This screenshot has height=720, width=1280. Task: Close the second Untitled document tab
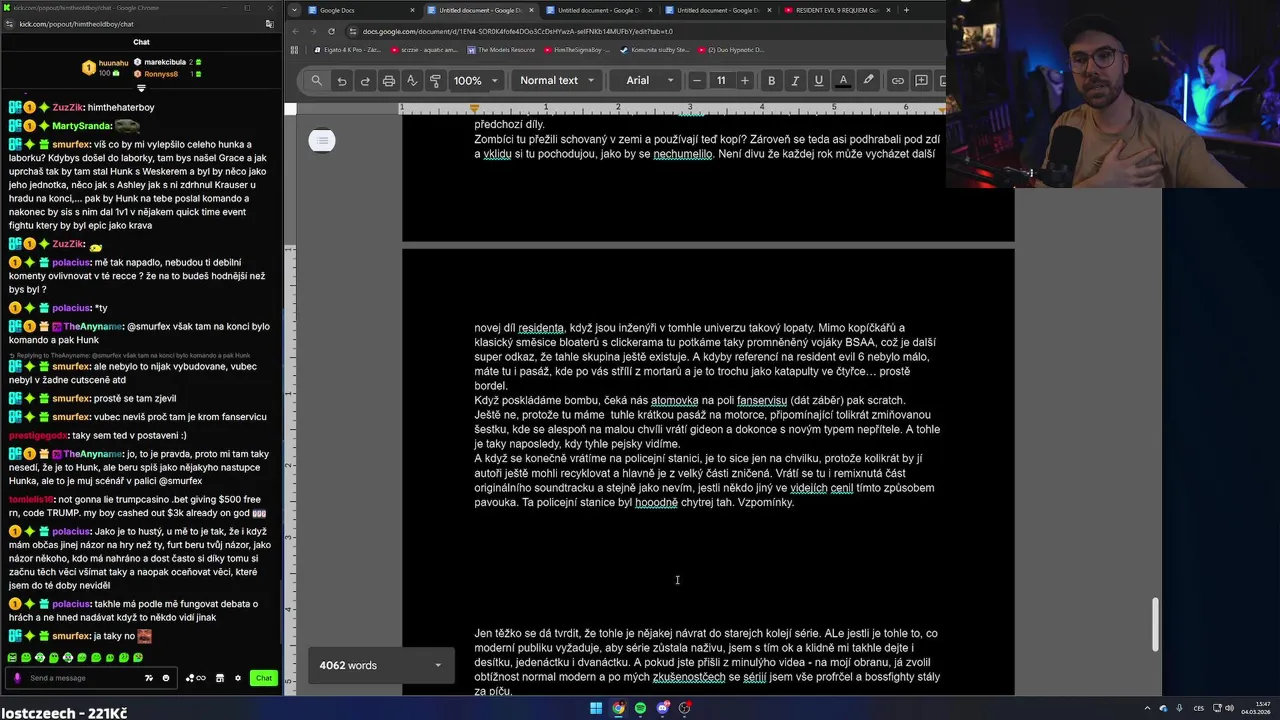[x=530, y=10]
